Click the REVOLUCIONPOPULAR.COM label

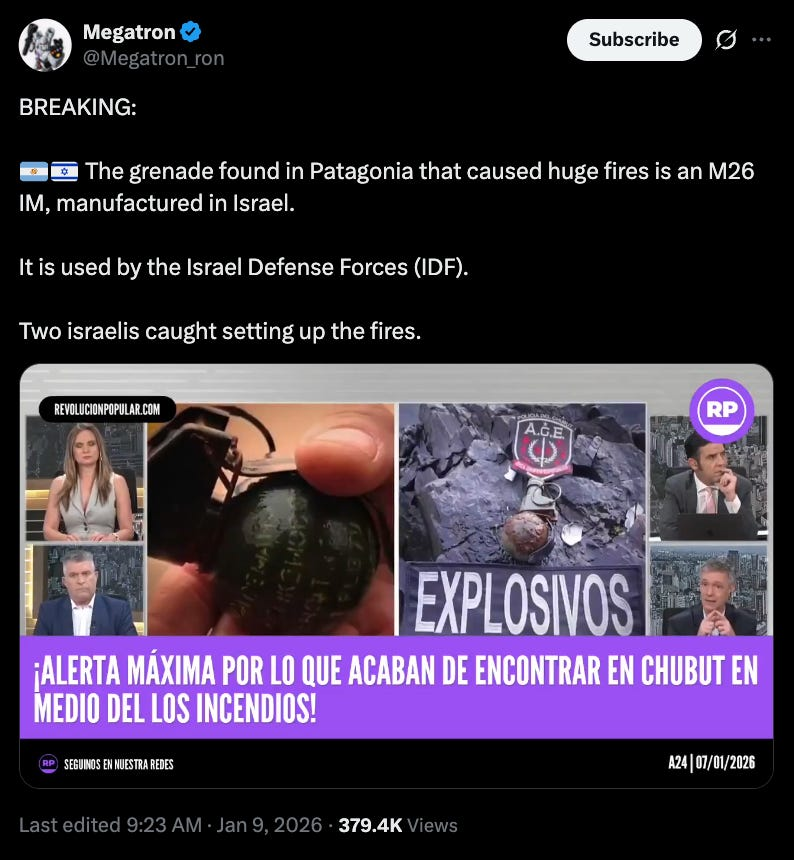pyautogui.click(x=107, y=409)
